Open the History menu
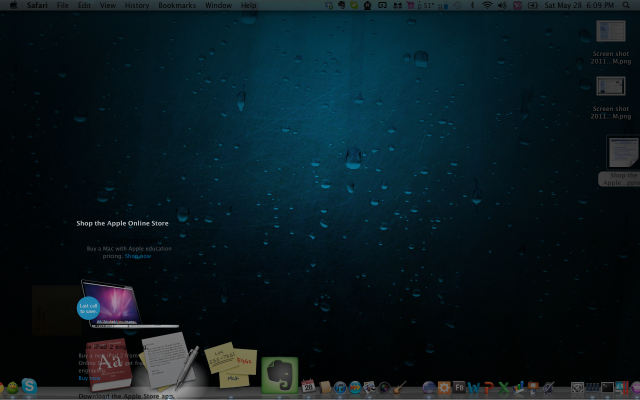 [x=137, y=5]
